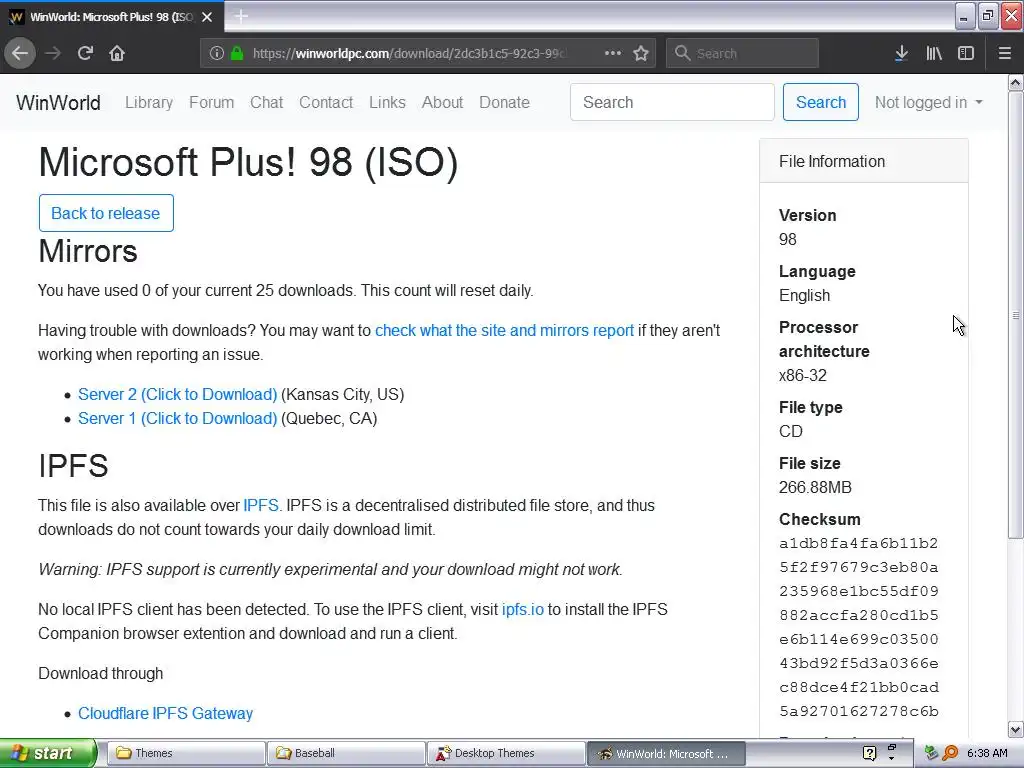
Task: Open check what the site and mirrors report link
Action: pyautogui.click(x=504, y=330)
